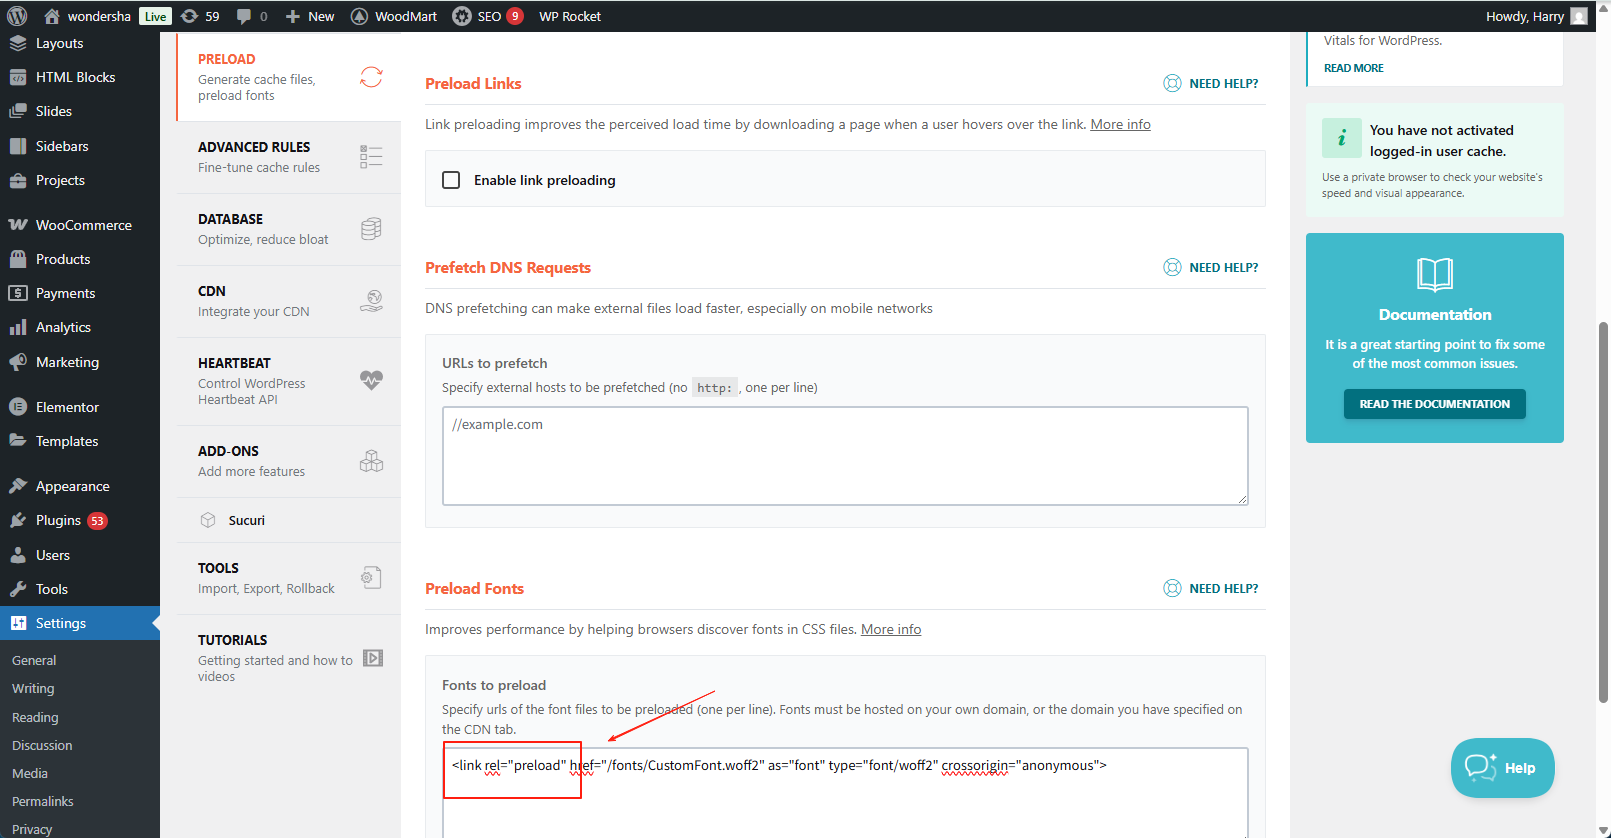Click the Live status badge

tap(155, 16)
